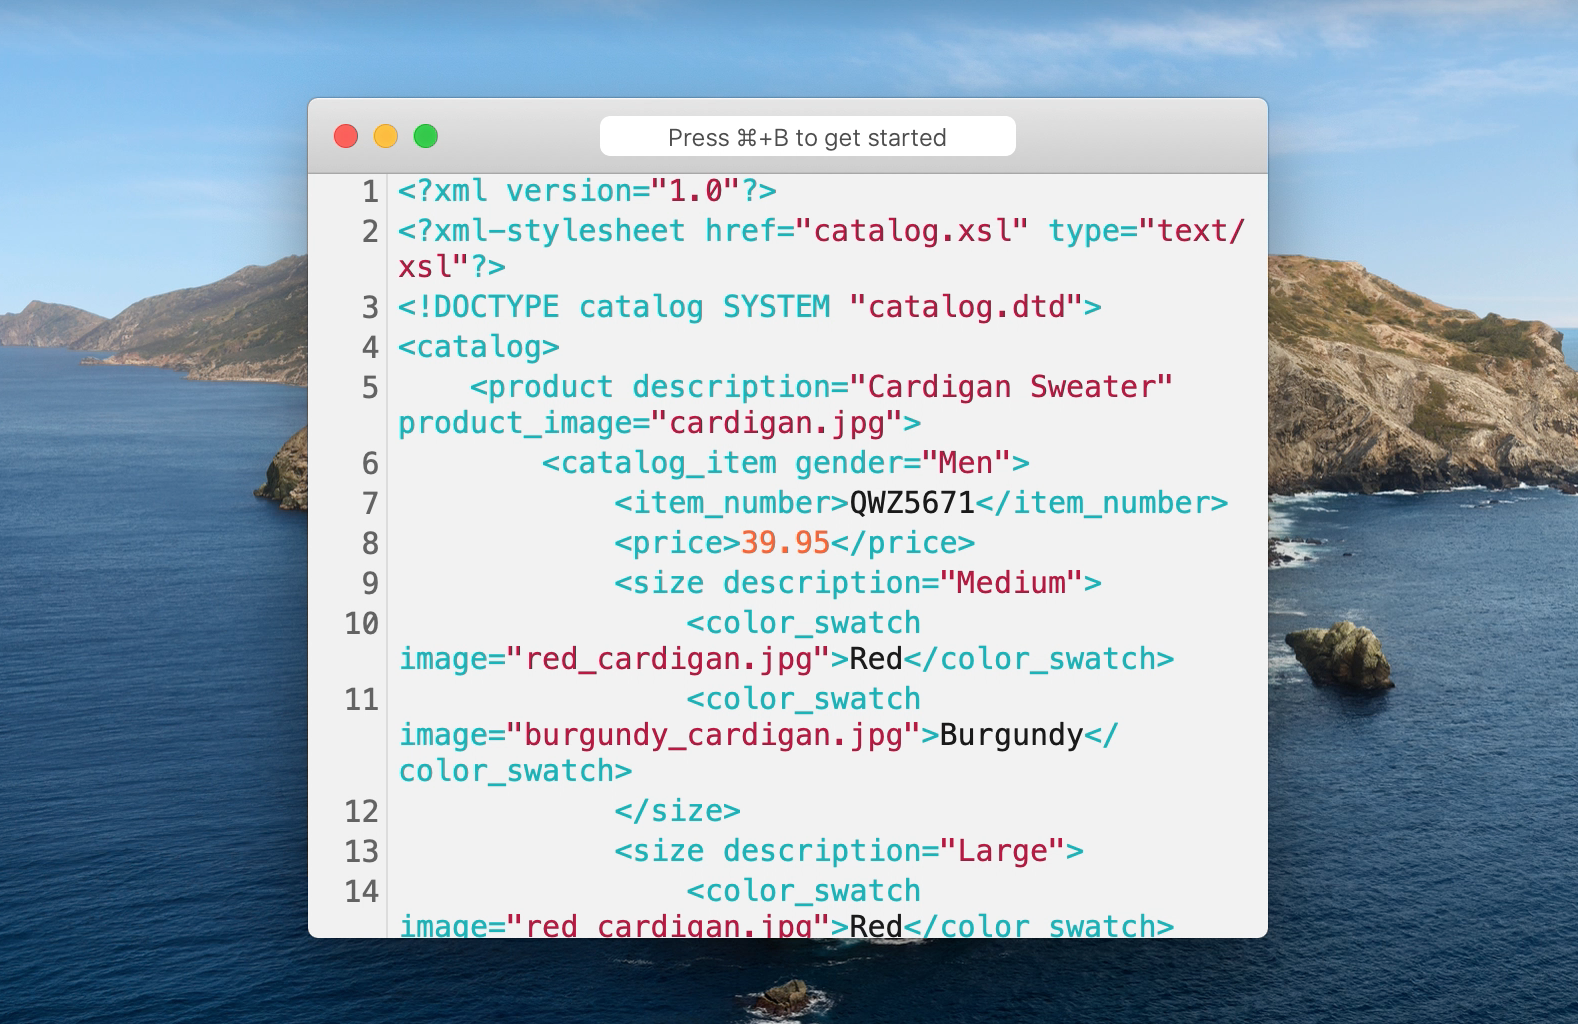
Task: Click line number 10 in the gutter
Action: [x=362, y=623]
